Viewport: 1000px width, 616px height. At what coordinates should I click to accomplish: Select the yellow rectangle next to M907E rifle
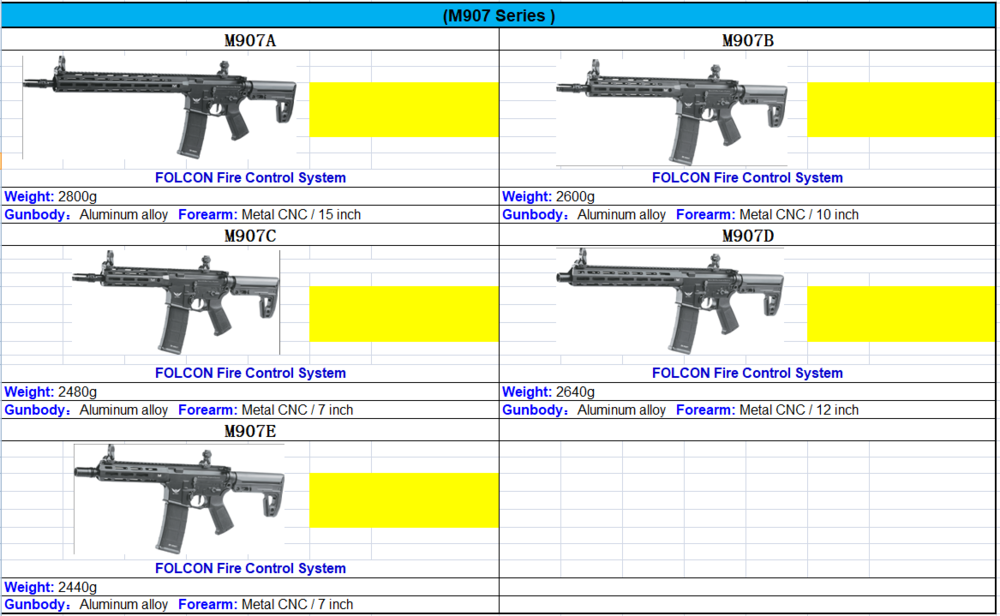(x=404, y=500)
